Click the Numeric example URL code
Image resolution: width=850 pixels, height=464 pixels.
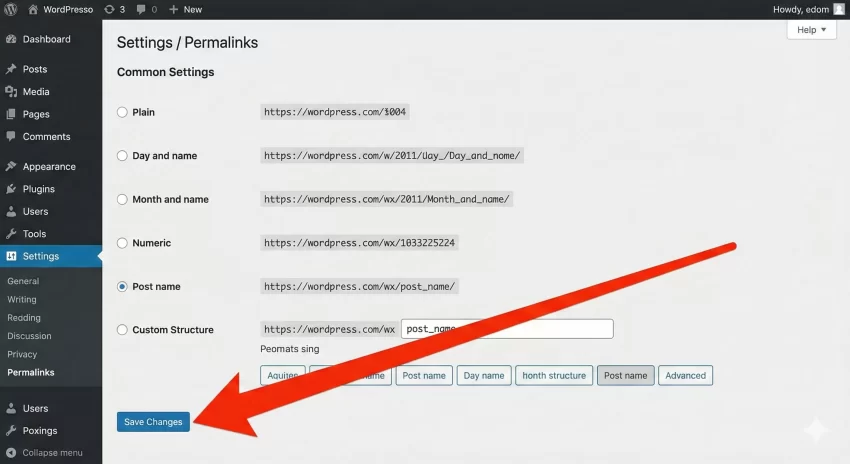pyautogui.click(x=359, y=243)
